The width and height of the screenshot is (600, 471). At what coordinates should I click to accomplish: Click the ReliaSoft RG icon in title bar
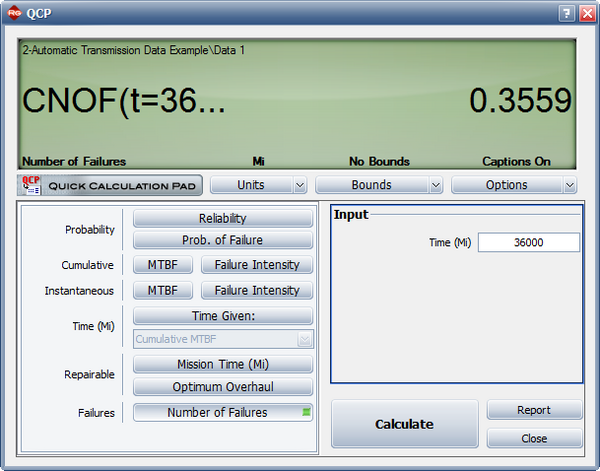[x=15, y=13]
